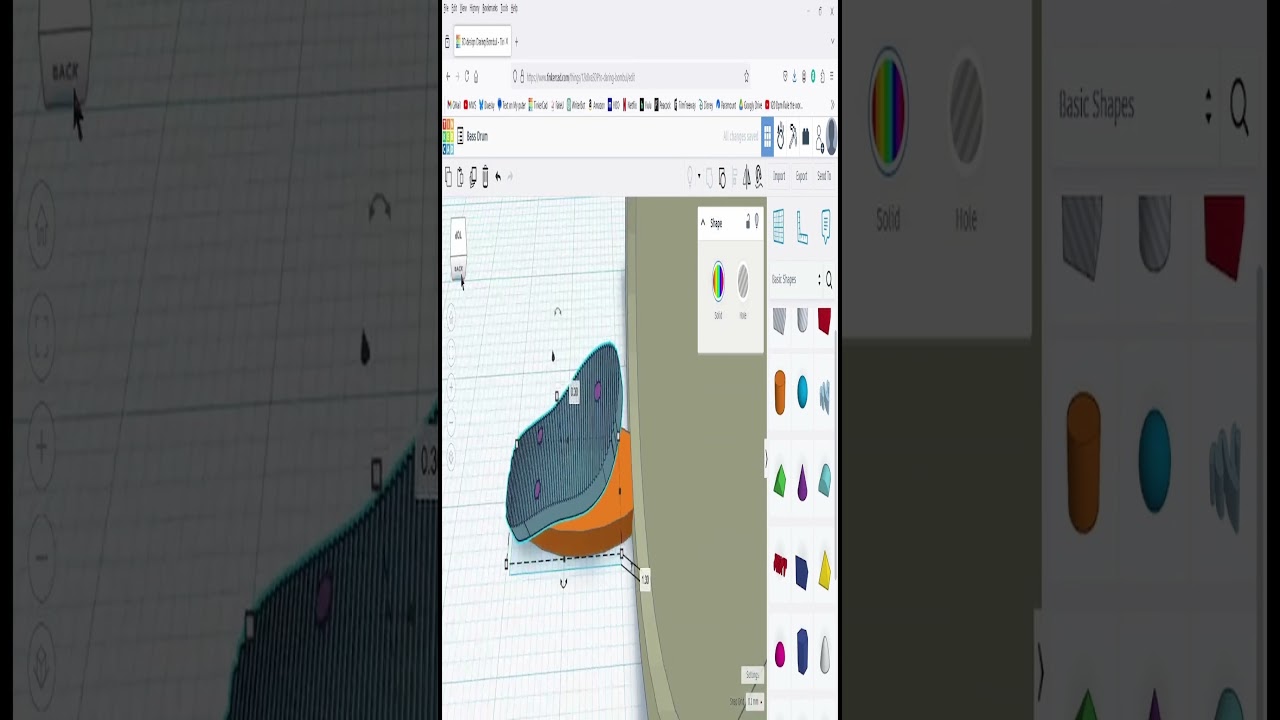This screenshot has width=1280, height=720.
Task: Click the Duplicate and repeat tool
Action: (x=473, y=176)
